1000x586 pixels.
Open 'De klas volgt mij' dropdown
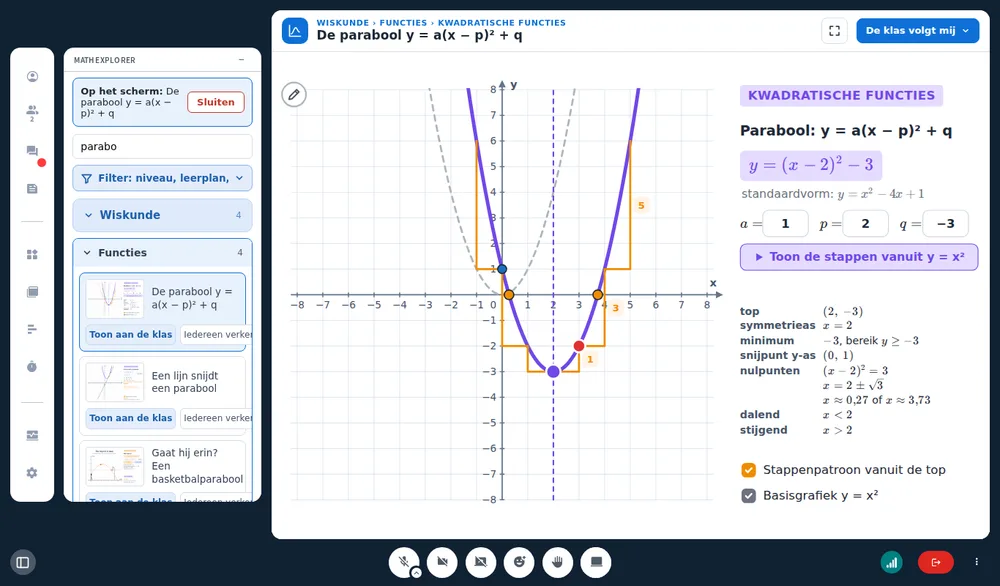pyautogui.click(x=917, y=31)
